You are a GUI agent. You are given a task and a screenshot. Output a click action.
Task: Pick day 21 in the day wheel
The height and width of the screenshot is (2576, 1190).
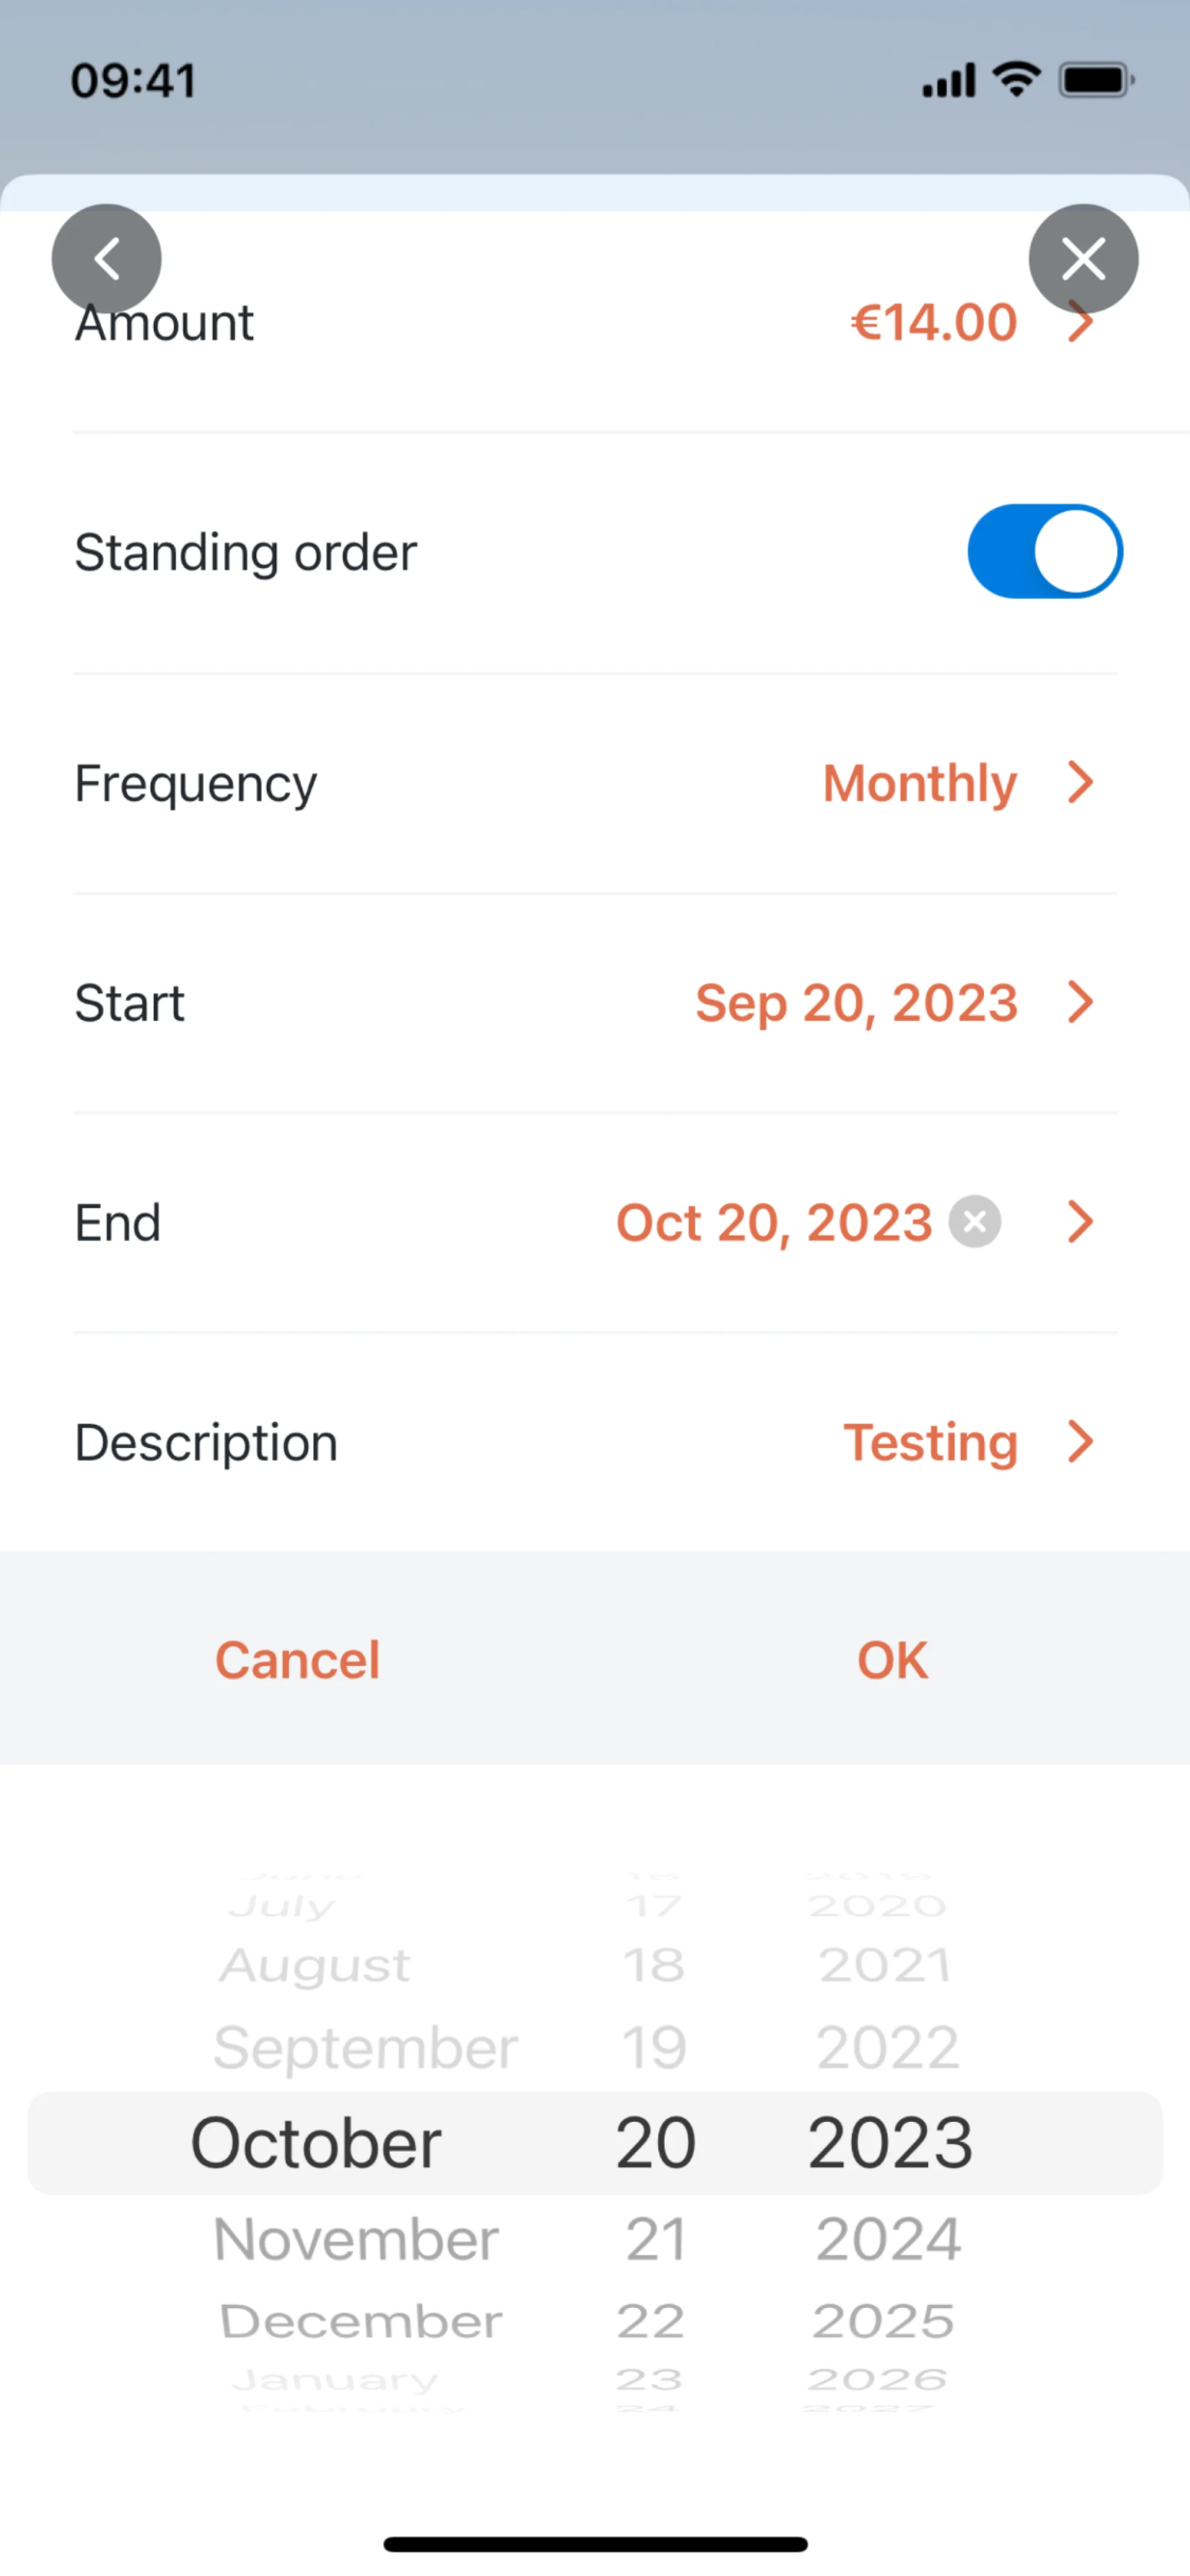point(655,2239)
